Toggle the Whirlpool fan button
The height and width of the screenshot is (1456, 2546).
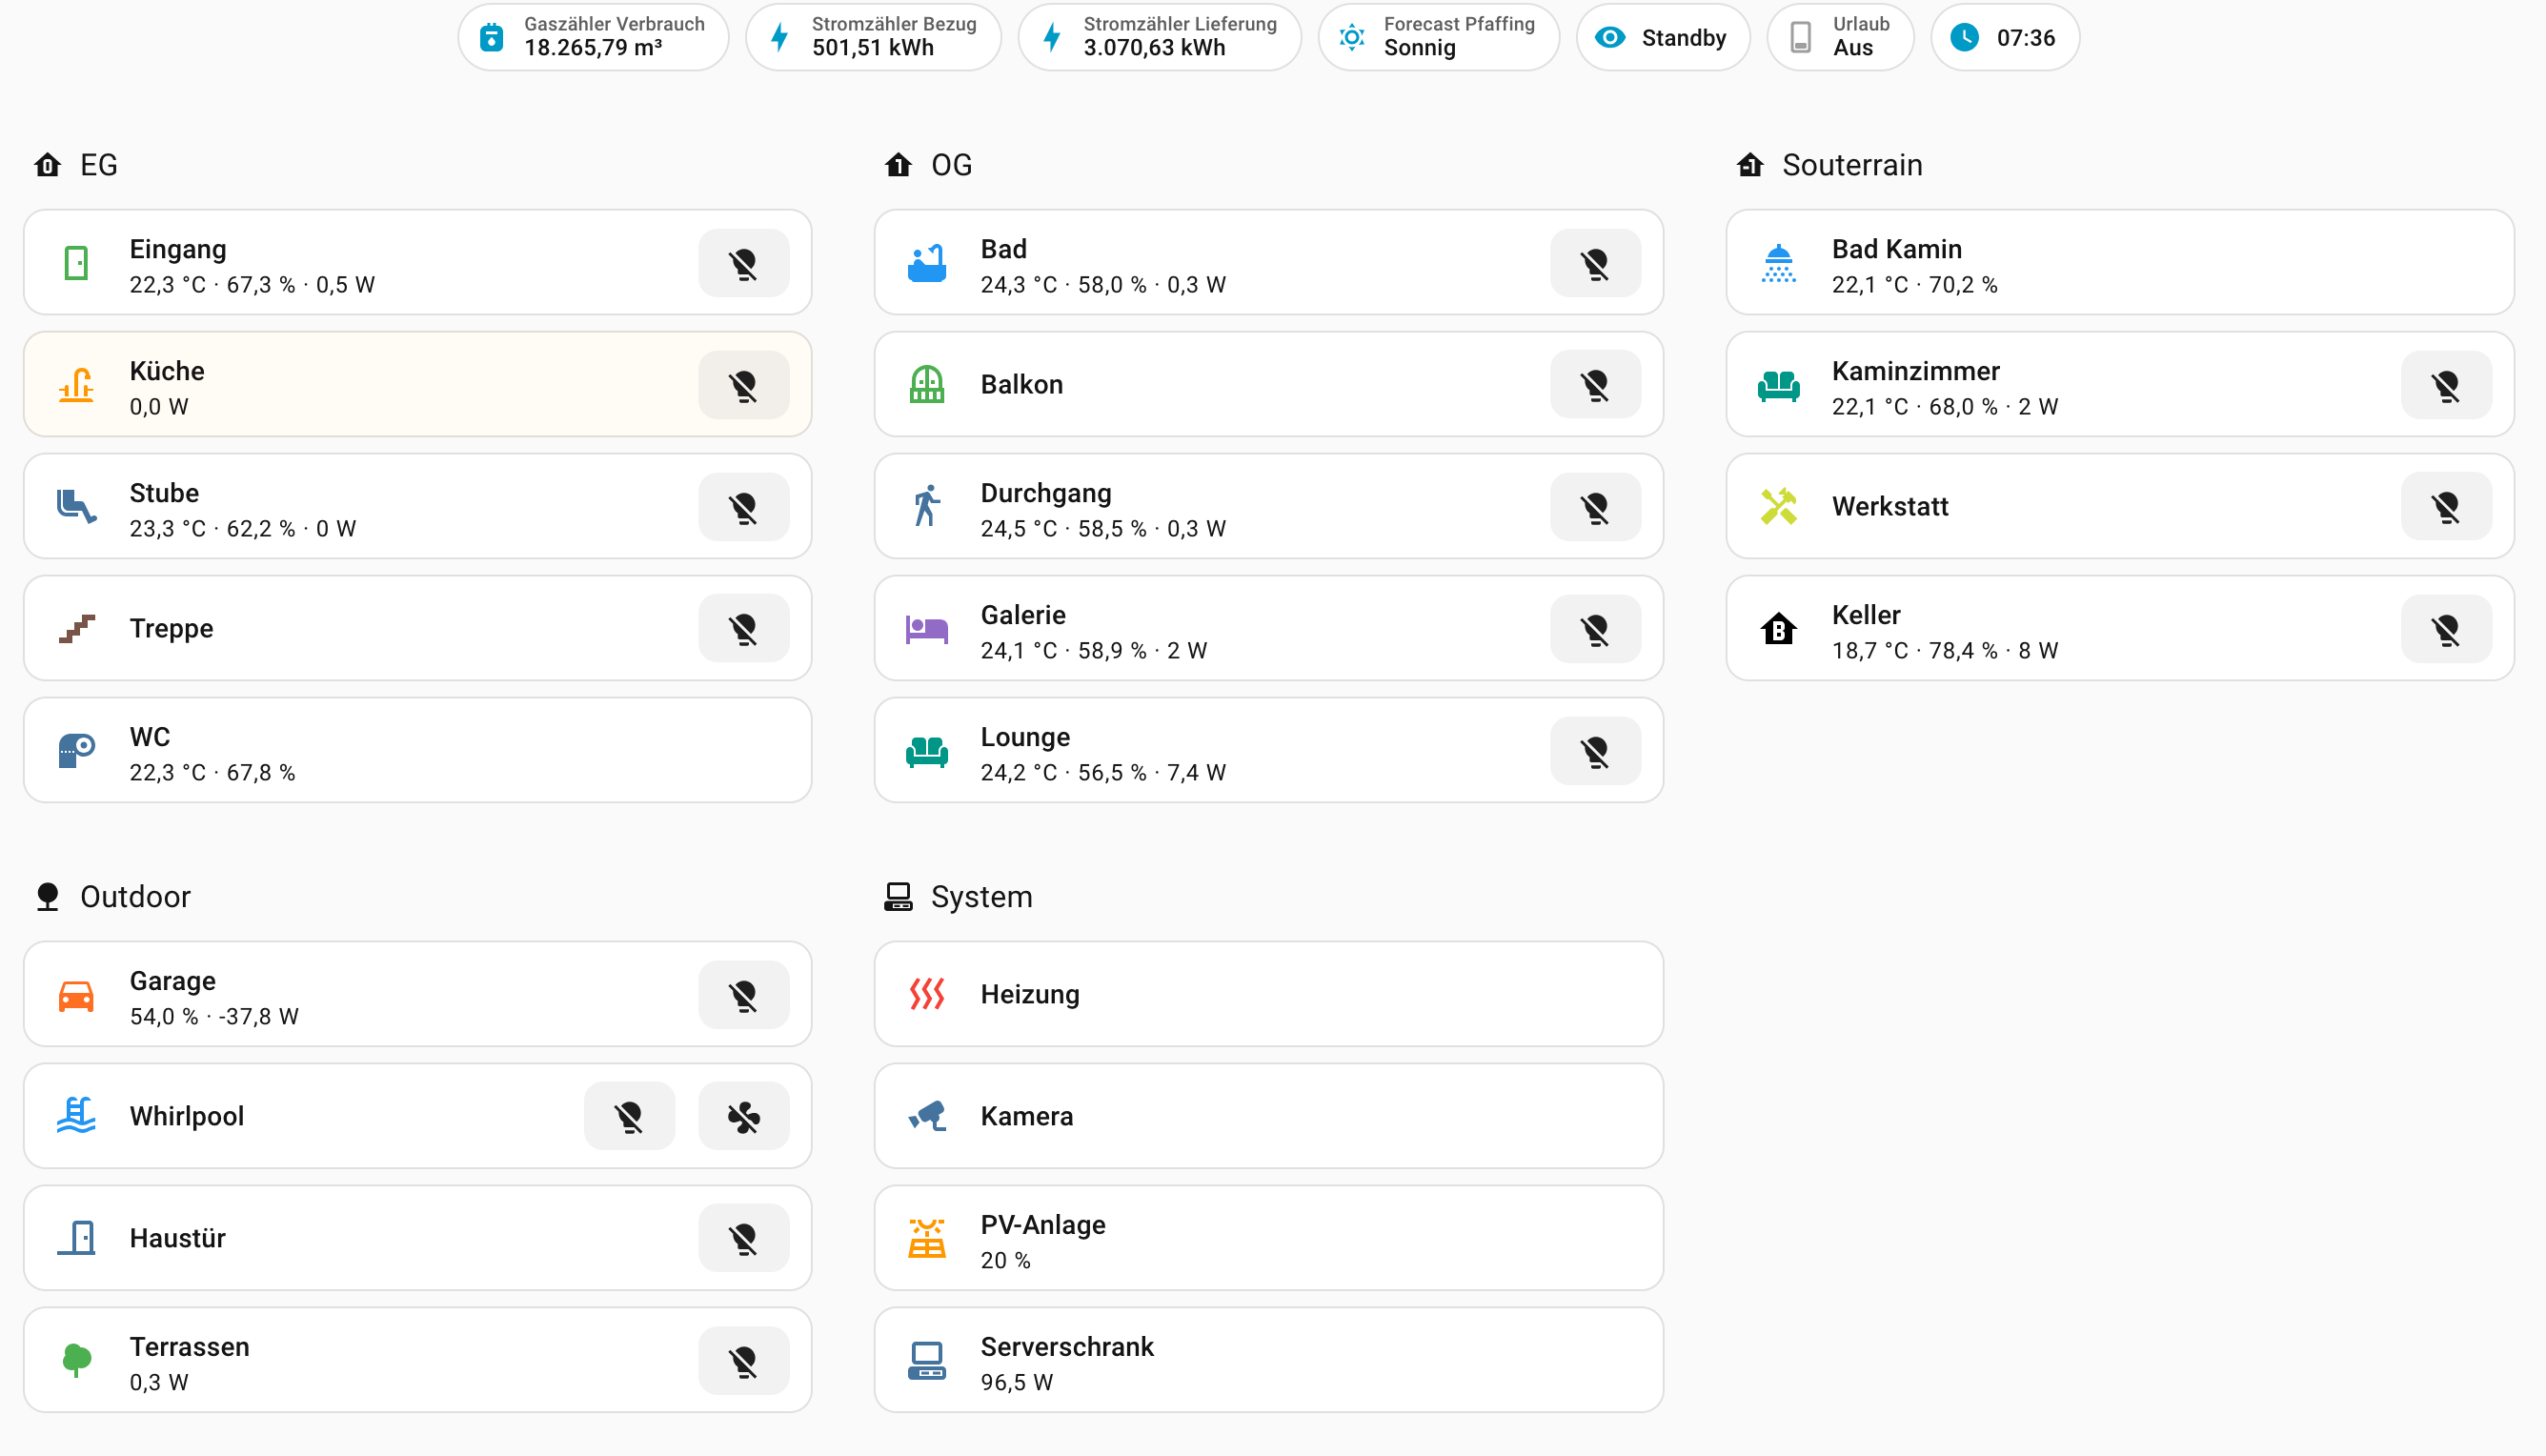pos(743,1116)
